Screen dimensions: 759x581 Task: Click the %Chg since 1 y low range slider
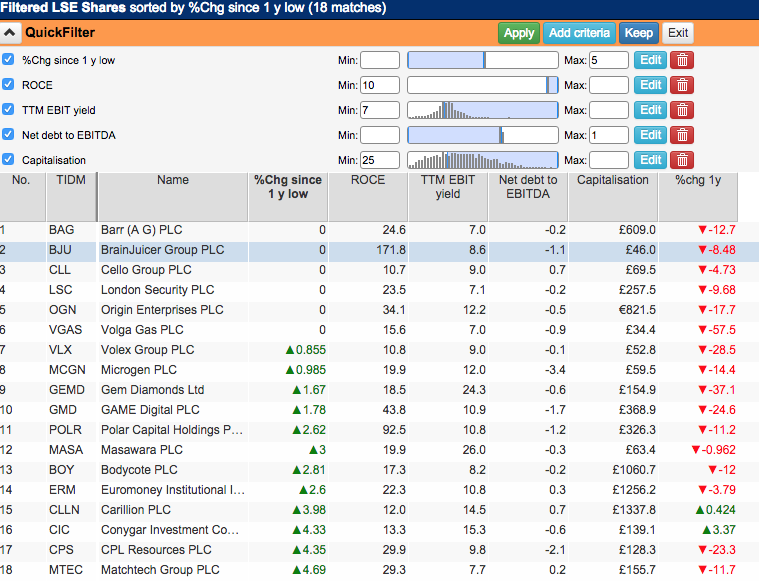point(483,60)
